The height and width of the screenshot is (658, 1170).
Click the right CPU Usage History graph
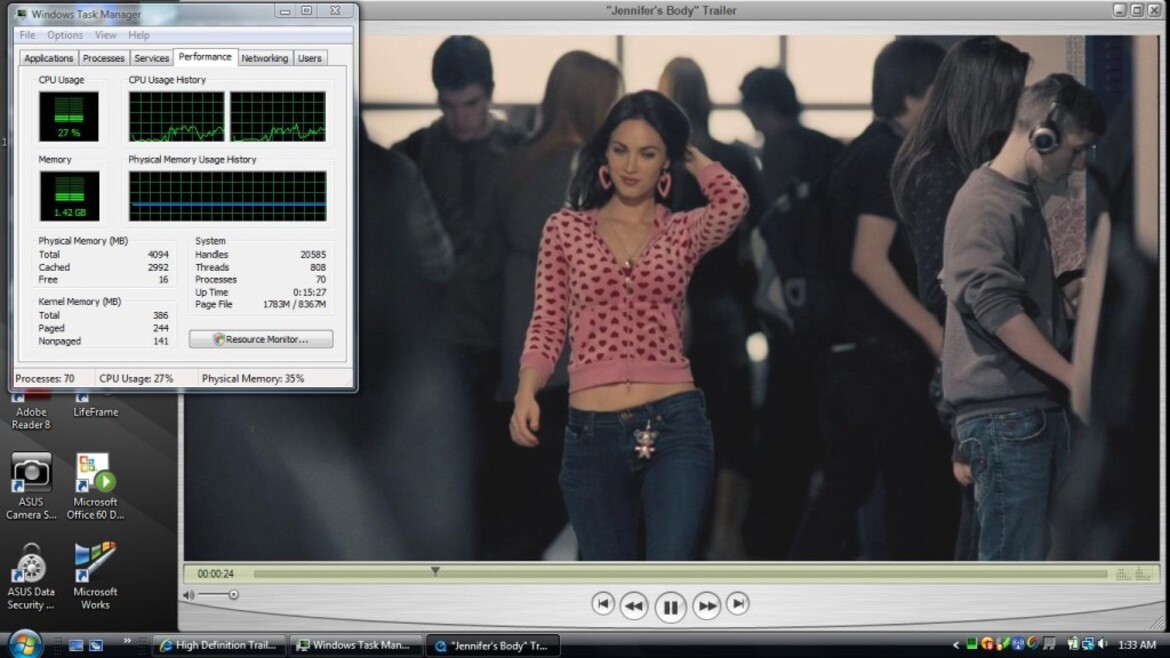point(278,116)
